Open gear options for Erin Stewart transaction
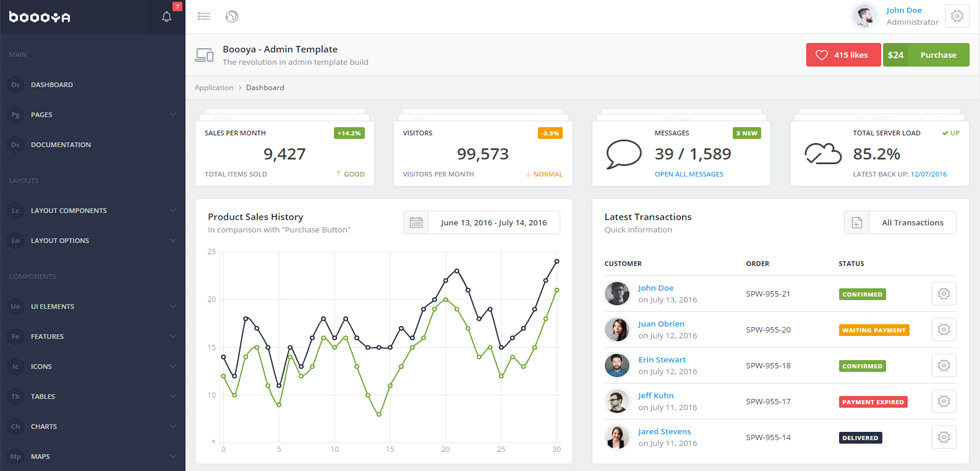This screenshot has width=980, height=471. (x=944, y=365)
